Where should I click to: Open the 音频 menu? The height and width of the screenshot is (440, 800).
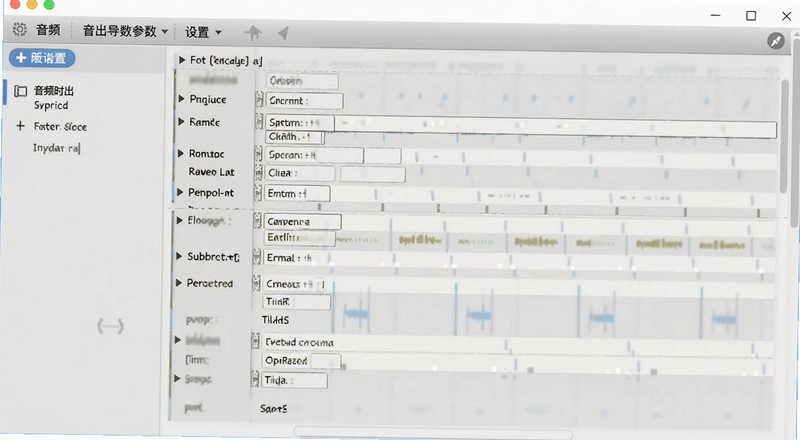48,30
